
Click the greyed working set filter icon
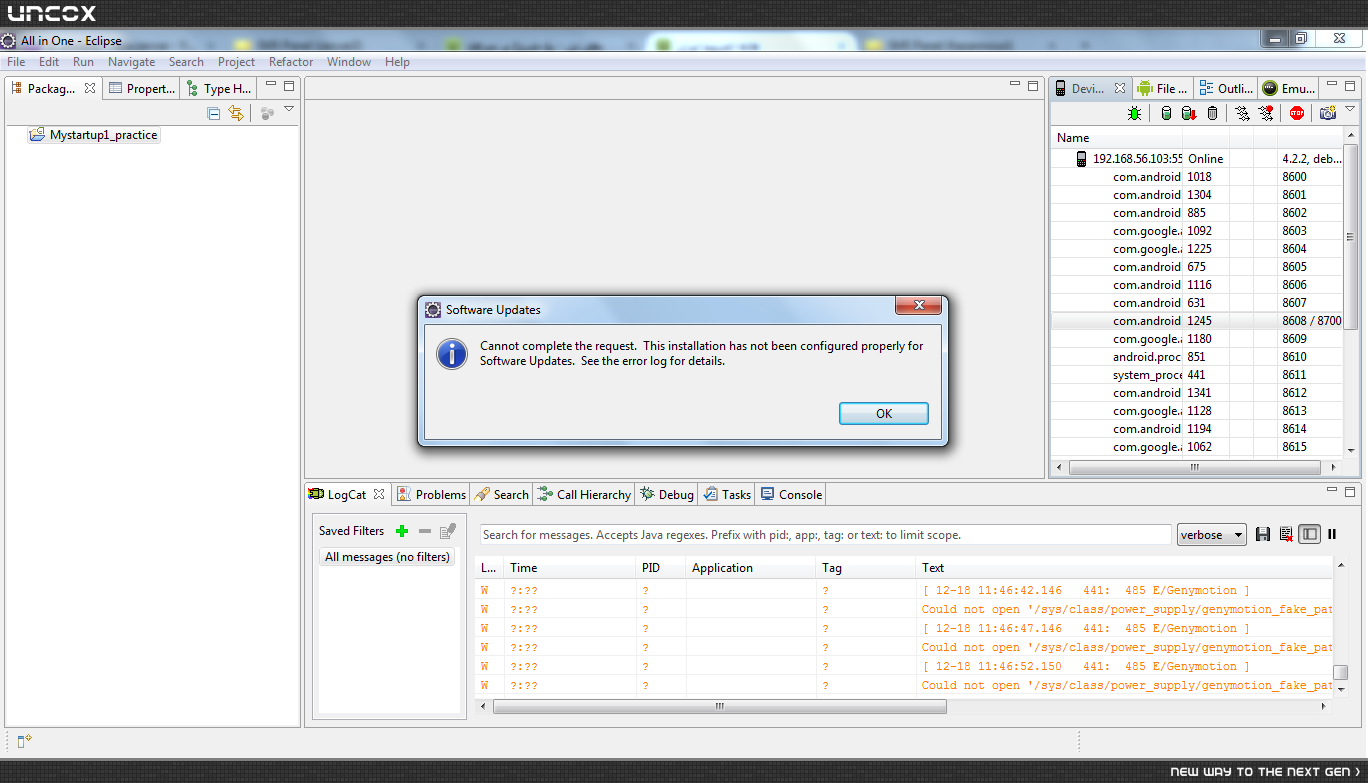(x=267, y=113)
